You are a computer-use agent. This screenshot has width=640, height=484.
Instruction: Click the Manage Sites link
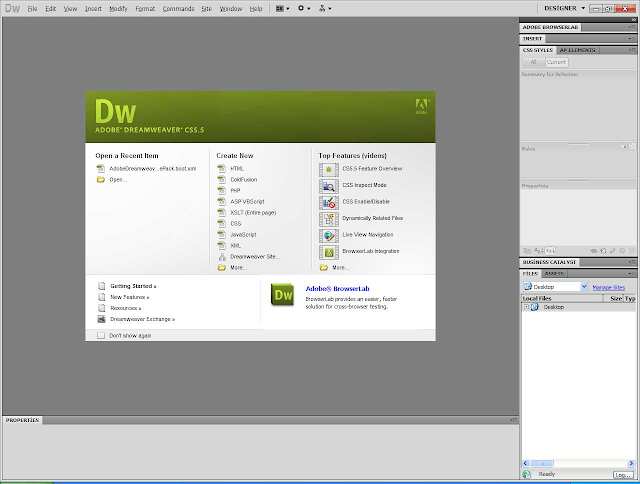coord(609,287)
